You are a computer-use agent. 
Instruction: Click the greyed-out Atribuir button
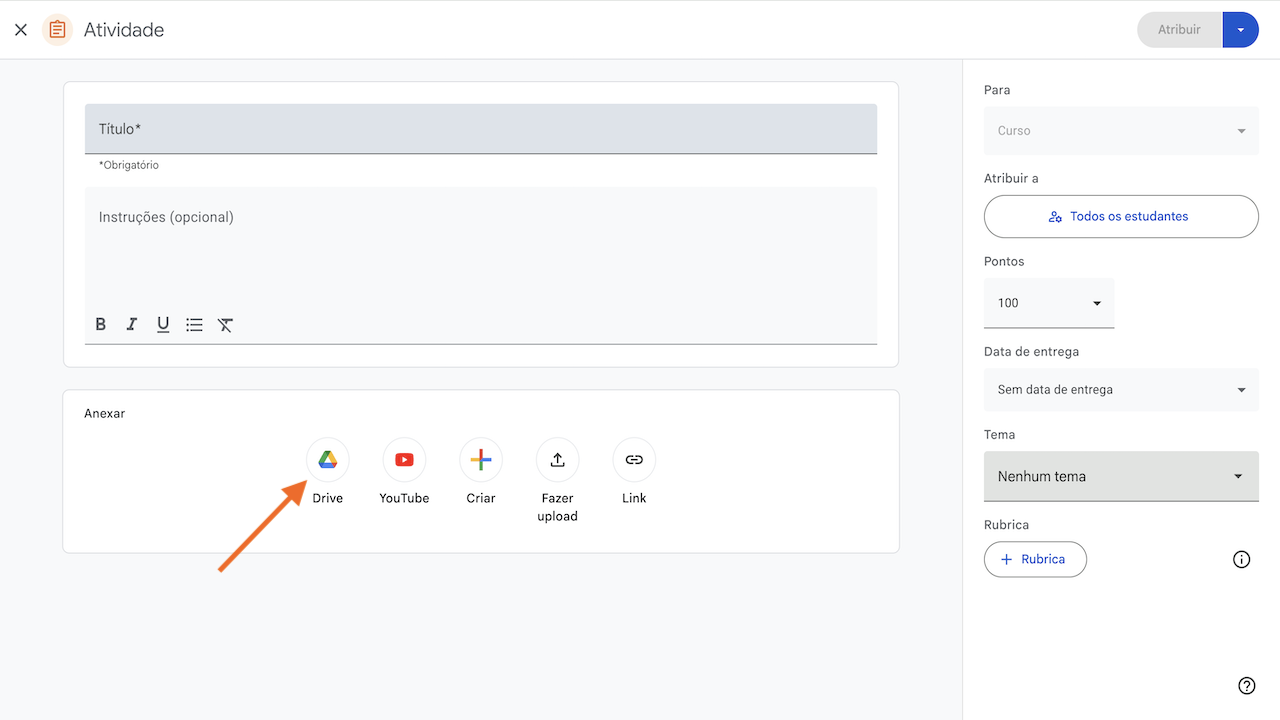1180,30
